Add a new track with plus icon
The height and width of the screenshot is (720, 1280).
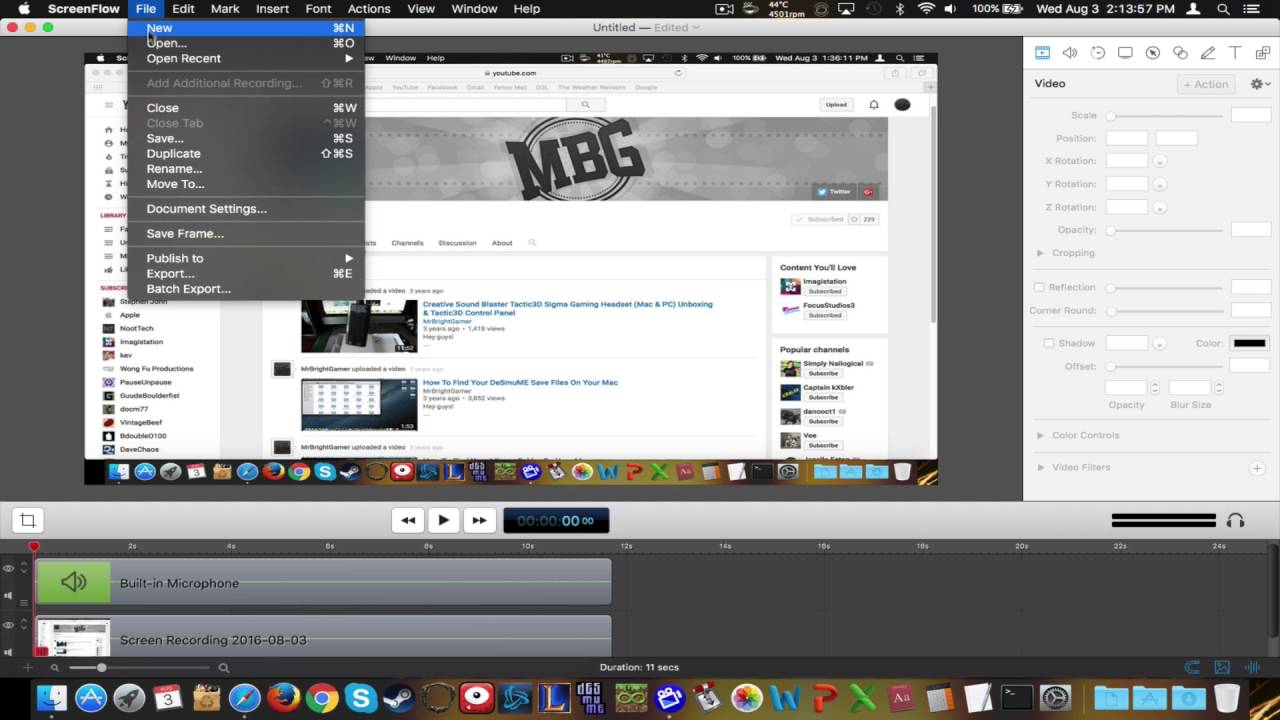pos(27,667)
